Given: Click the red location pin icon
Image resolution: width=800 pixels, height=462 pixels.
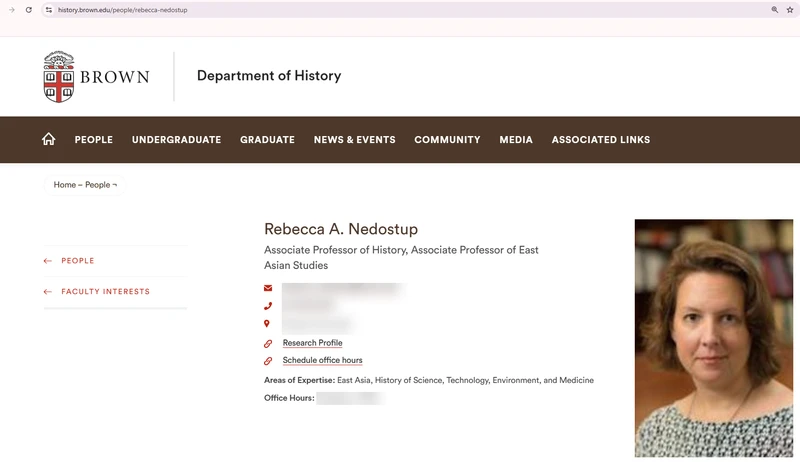Looking at the screenshot, I should (x=266, y=323).
